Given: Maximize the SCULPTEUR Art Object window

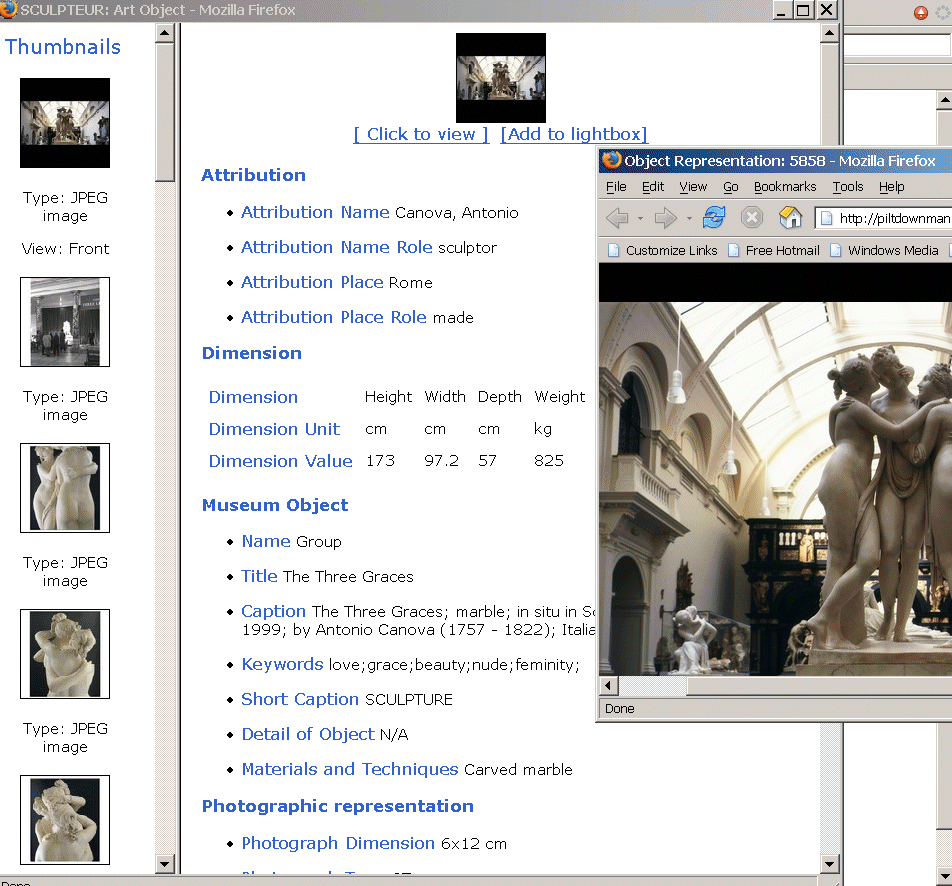Looking at the screenshot, I should tap(803, 10).
